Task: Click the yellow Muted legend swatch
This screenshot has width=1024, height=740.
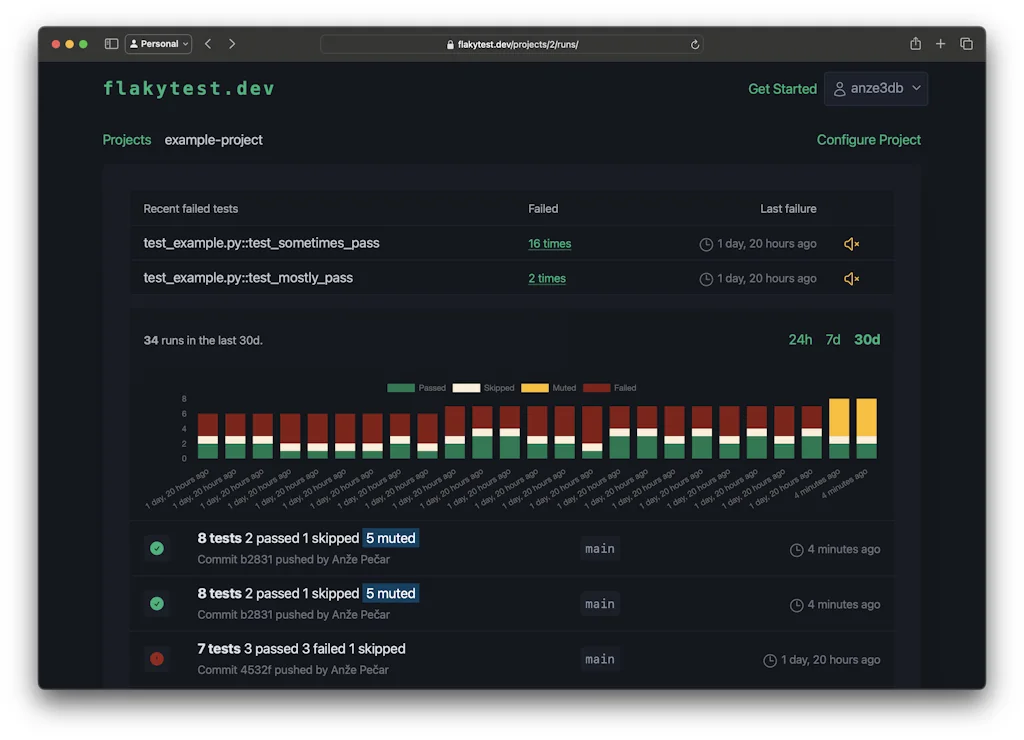Action: click(x=535, y=388)
